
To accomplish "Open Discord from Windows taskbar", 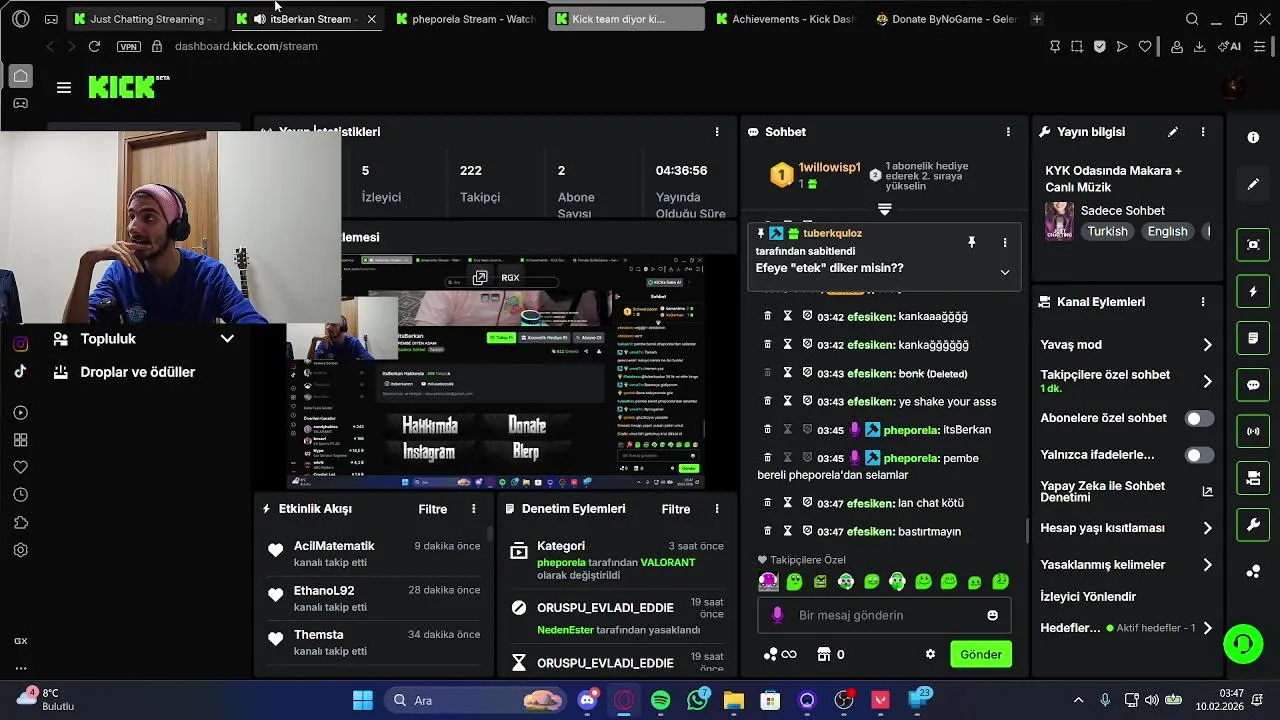I will pos(588,700).
